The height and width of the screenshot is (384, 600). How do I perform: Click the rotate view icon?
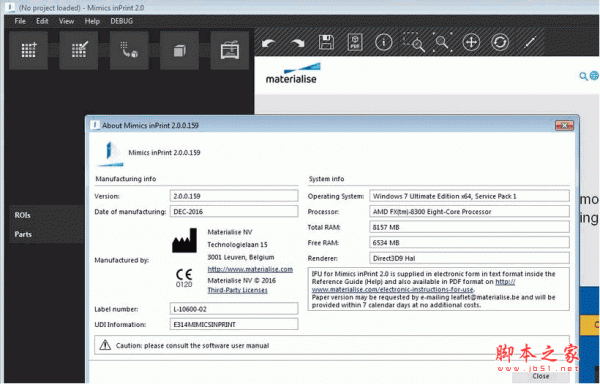pos(500,42)
